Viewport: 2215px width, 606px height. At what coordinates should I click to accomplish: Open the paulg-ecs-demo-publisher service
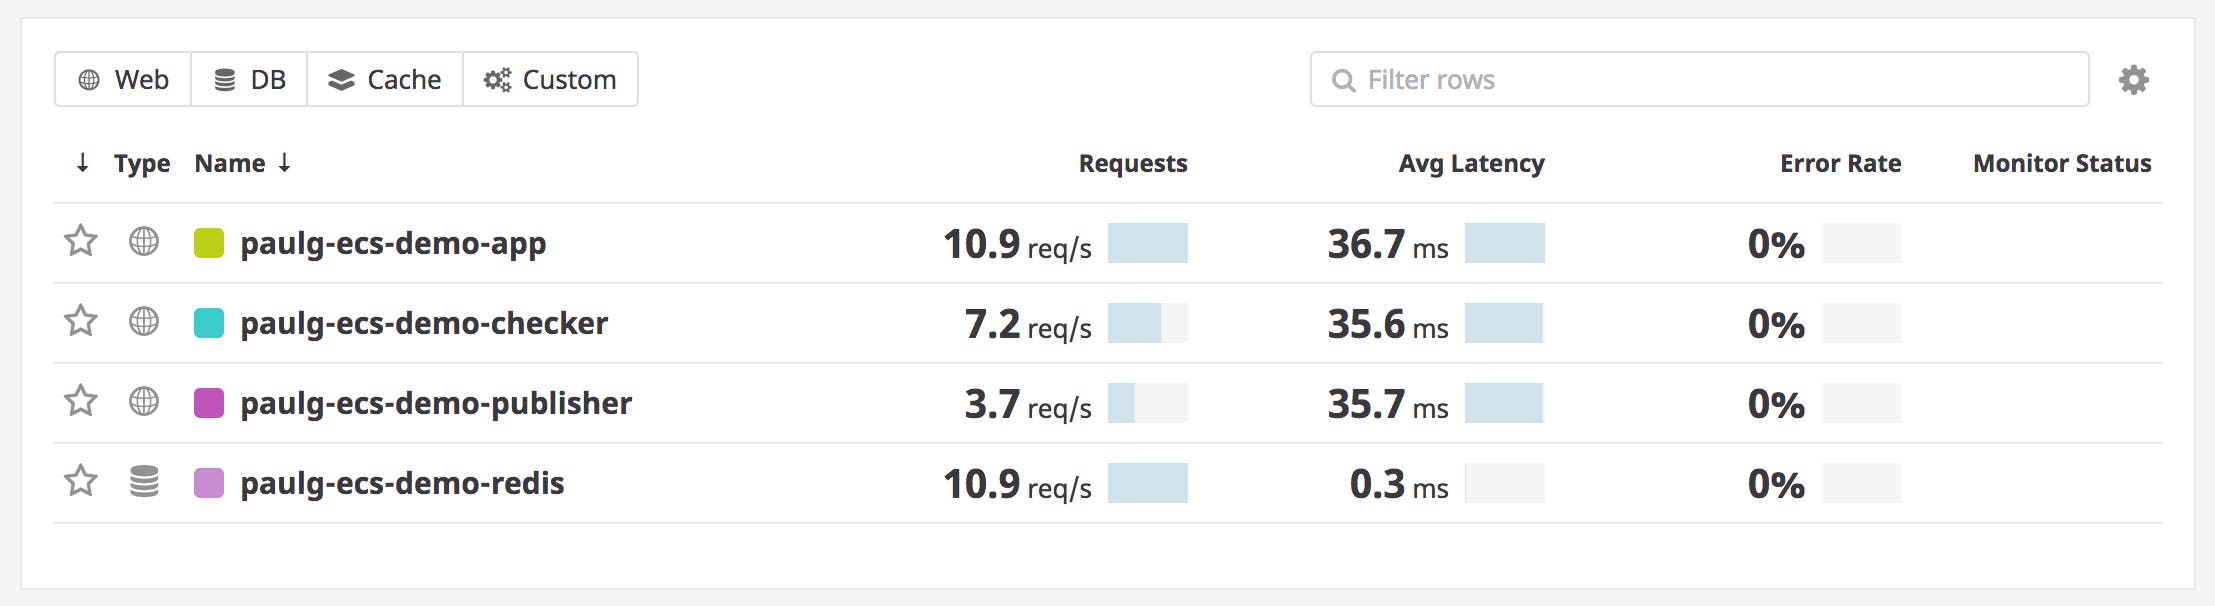(x=434, y=404)
